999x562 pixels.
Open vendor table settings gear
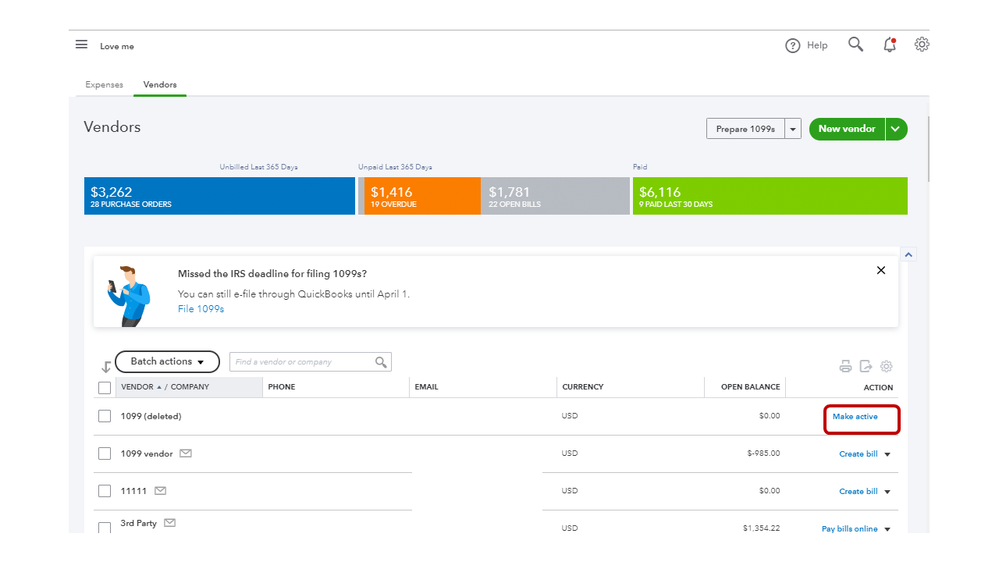886,367
